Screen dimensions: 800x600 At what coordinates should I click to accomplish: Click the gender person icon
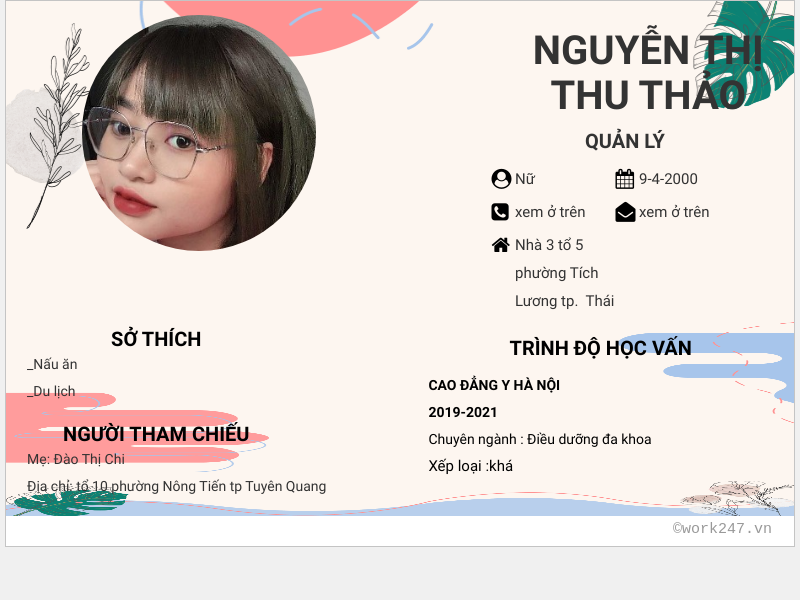[x=501, y=179]
